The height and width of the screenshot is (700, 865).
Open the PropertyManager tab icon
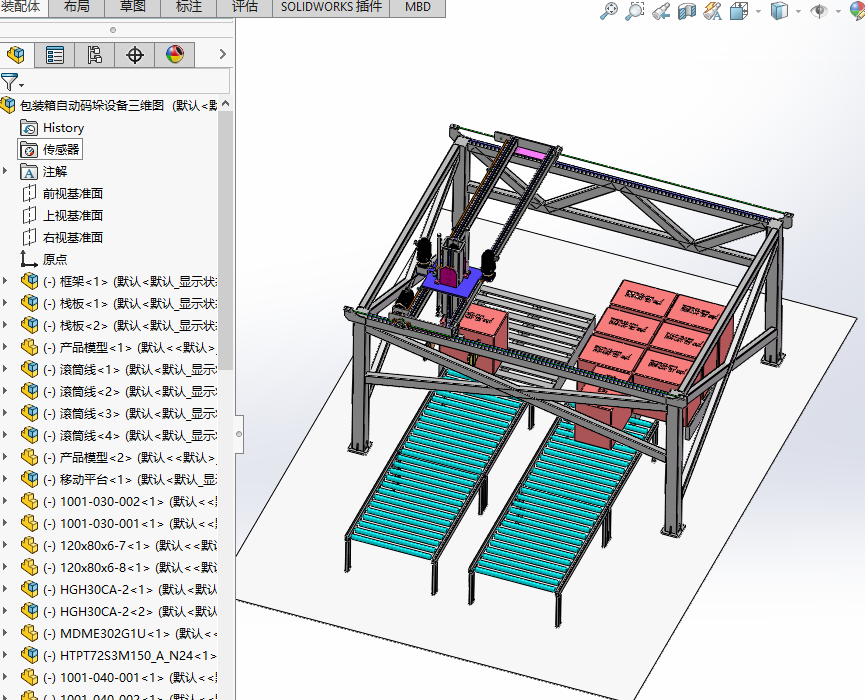(x=55, y=55)
